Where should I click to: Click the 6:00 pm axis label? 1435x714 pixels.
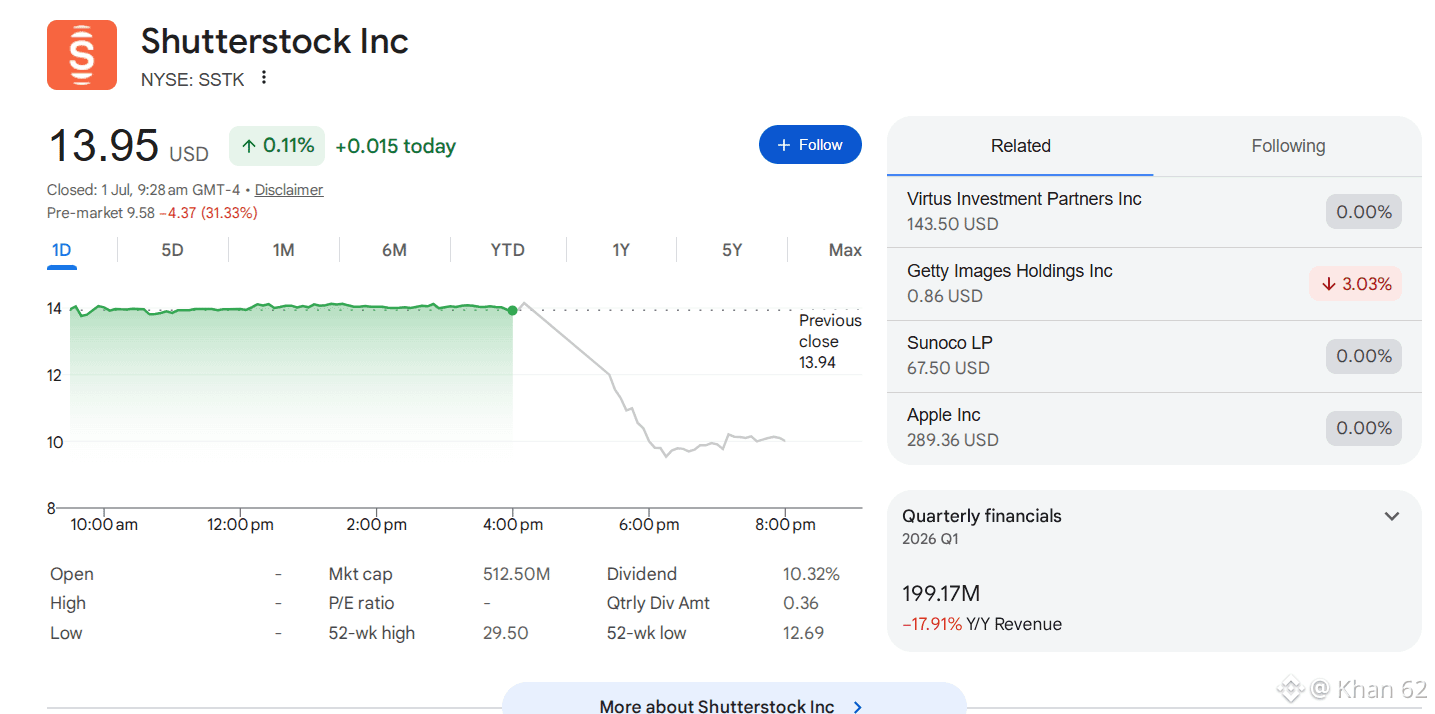click(x=649, y=524)
